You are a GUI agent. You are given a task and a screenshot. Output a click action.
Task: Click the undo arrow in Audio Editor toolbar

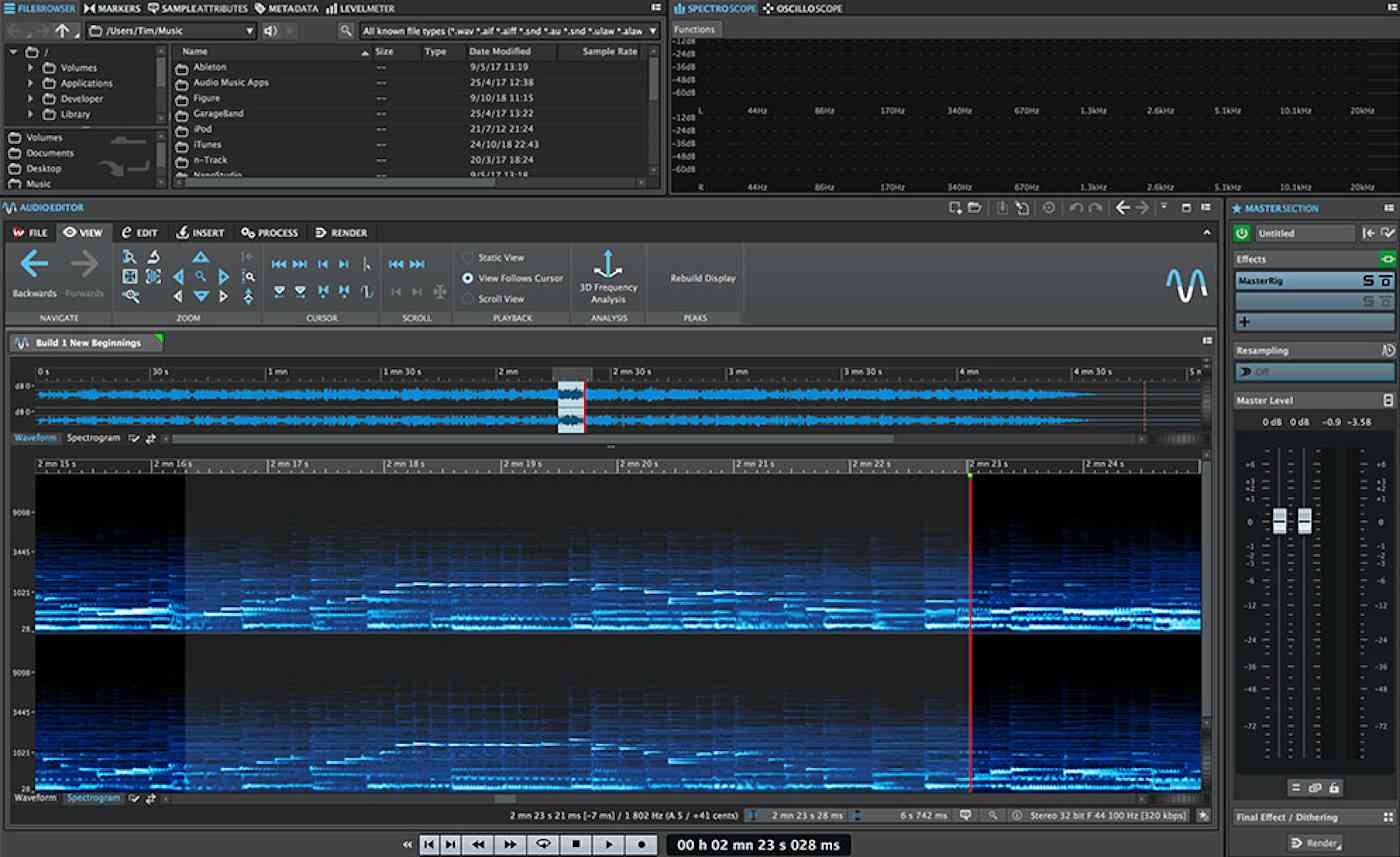coord(1075,208)
